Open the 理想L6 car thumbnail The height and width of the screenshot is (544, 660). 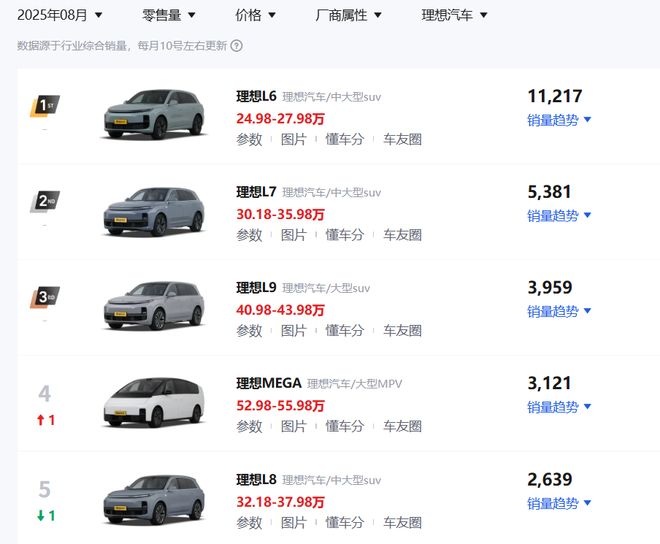tap(153, 115)
